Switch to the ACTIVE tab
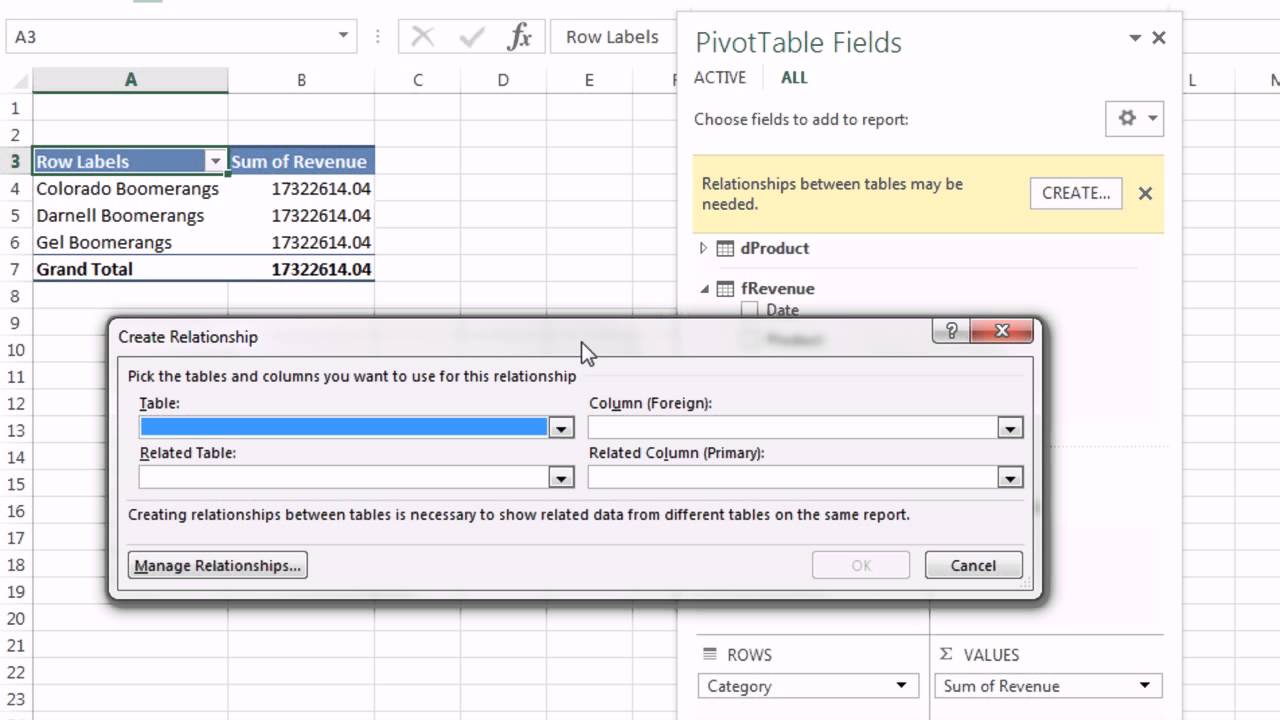The image size is (1280, 720). point(720,78)
